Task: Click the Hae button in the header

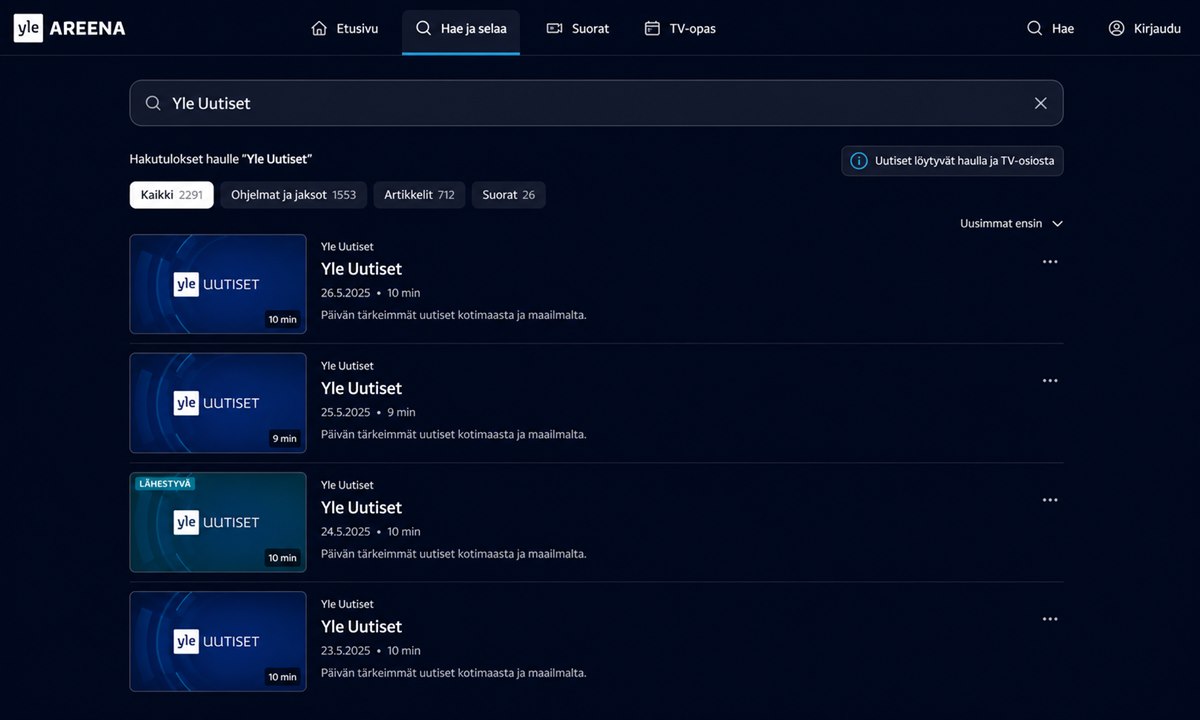Action: tap(1051, 28)
